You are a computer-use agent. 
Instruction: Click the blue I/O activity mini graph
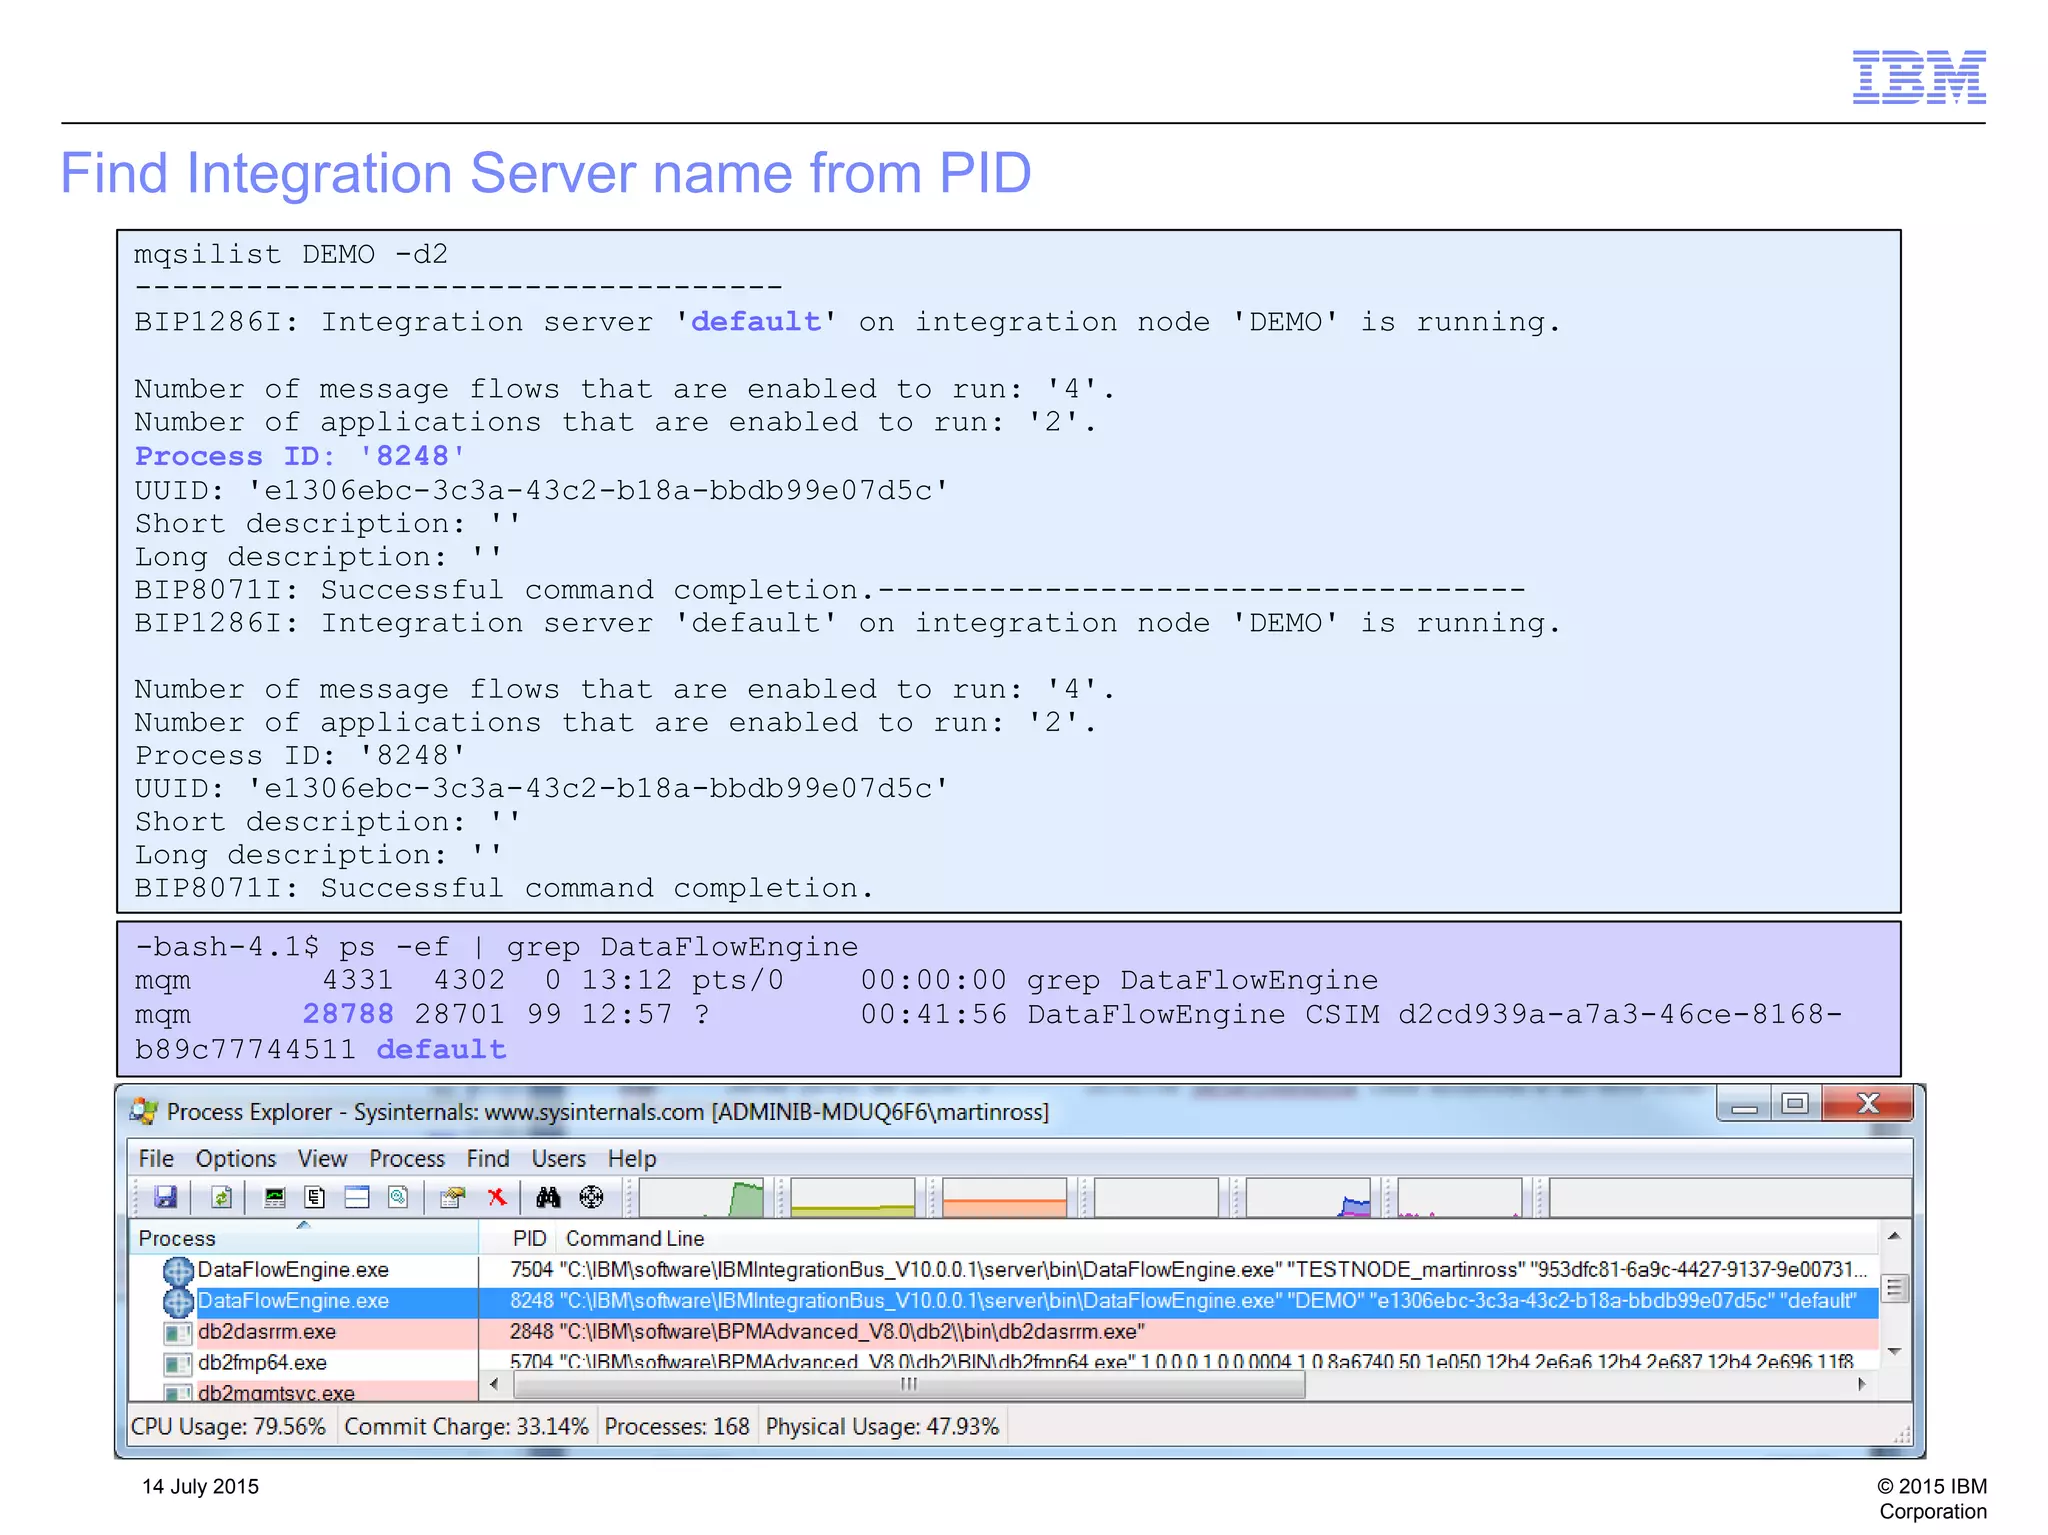[x=1309, y=1197]
